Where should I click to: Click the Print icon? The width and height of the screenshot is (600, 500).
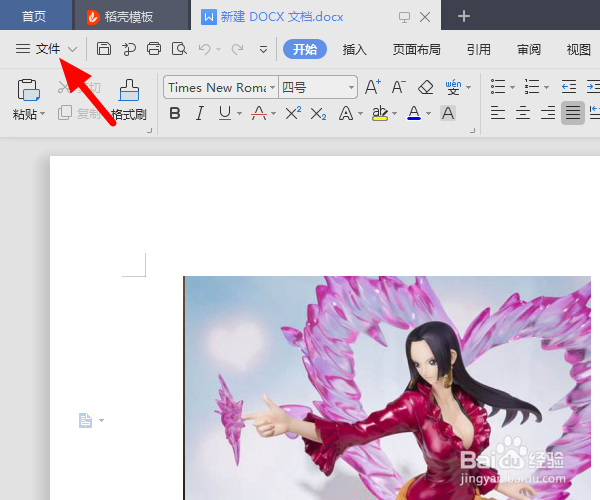[154, 49]
